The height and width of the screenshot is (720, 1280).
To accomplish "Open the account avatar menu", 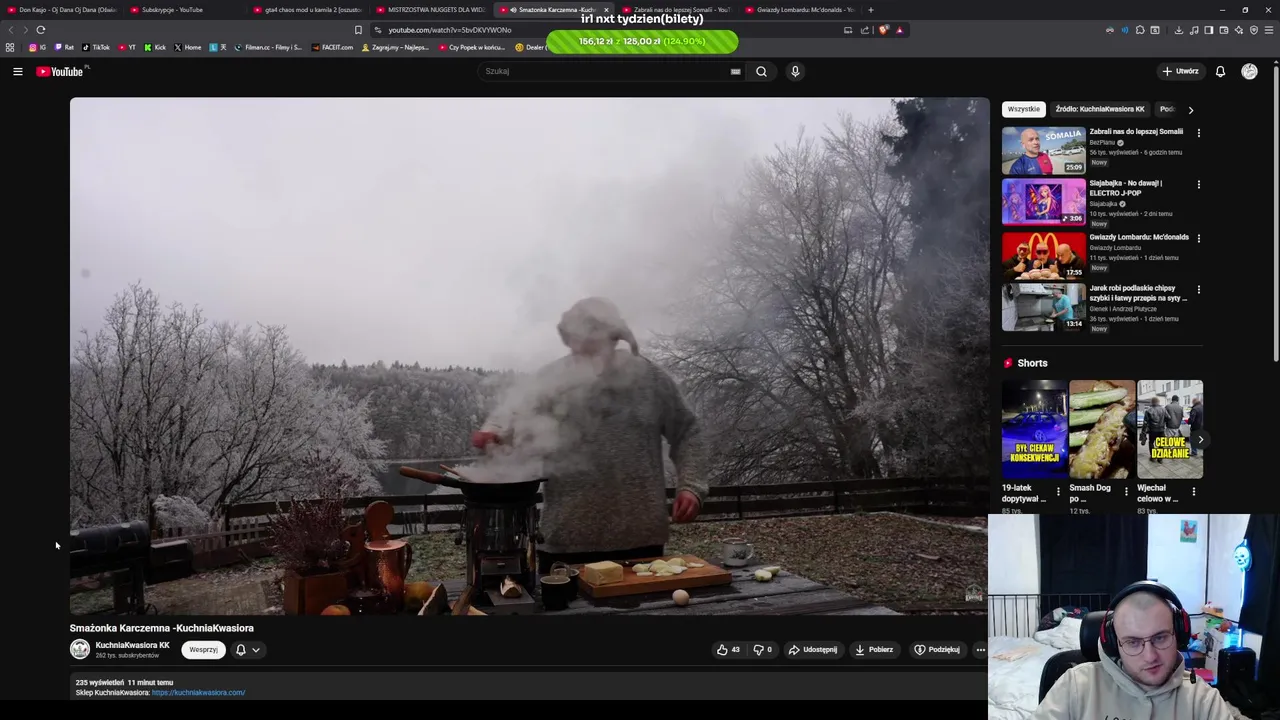I will [1249, 71].
